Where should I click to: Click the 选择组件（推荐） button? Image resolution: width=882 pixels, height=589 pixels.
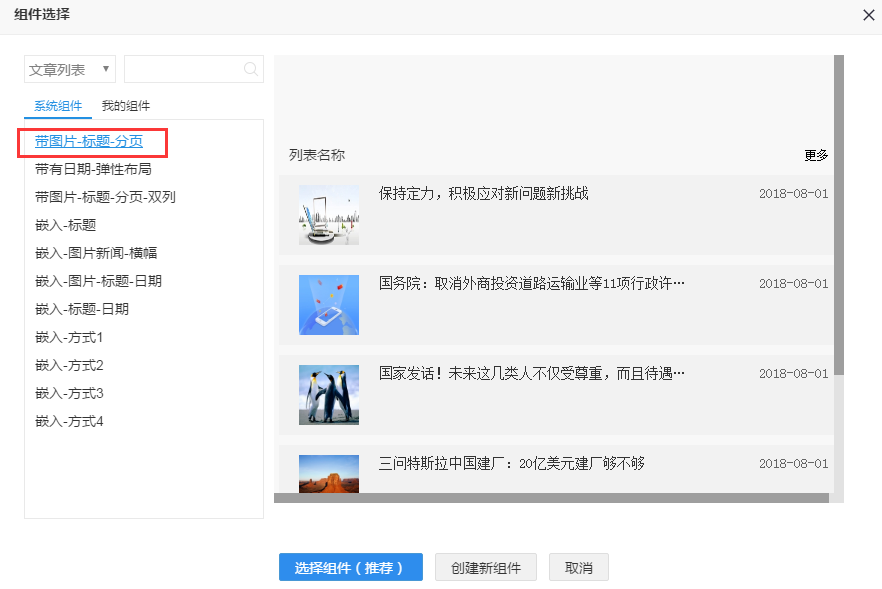(x=350, y=567)
